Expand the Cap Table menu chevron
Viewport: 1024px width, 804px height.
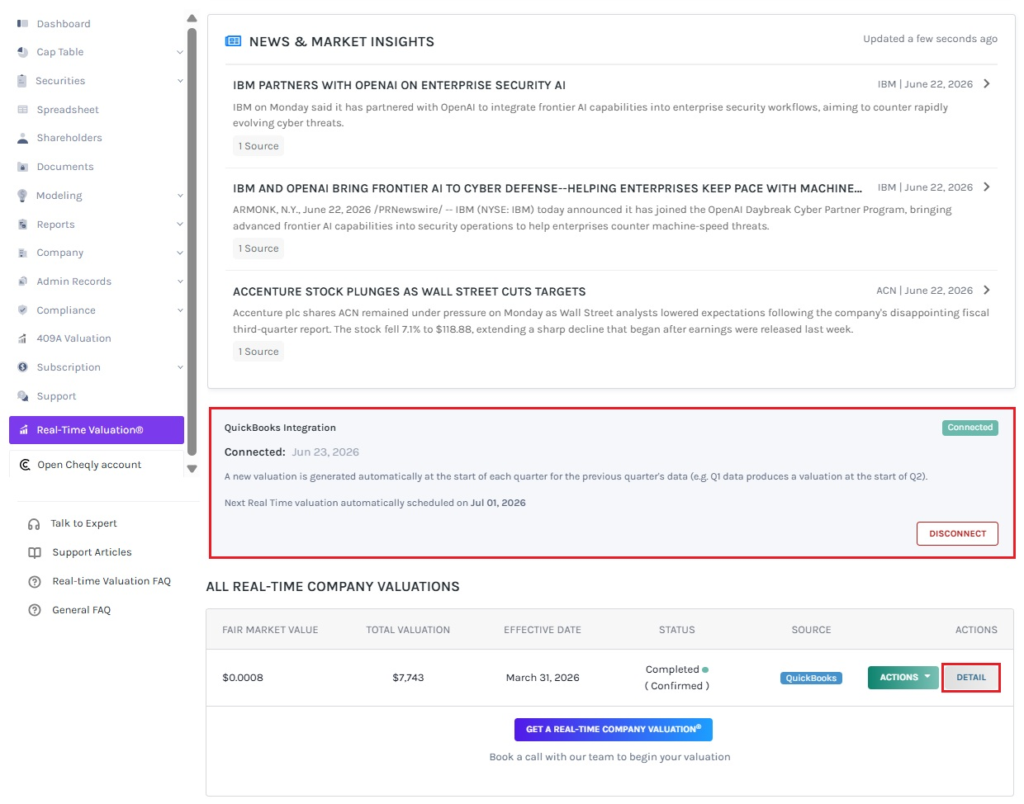click(x=180, y=52)
